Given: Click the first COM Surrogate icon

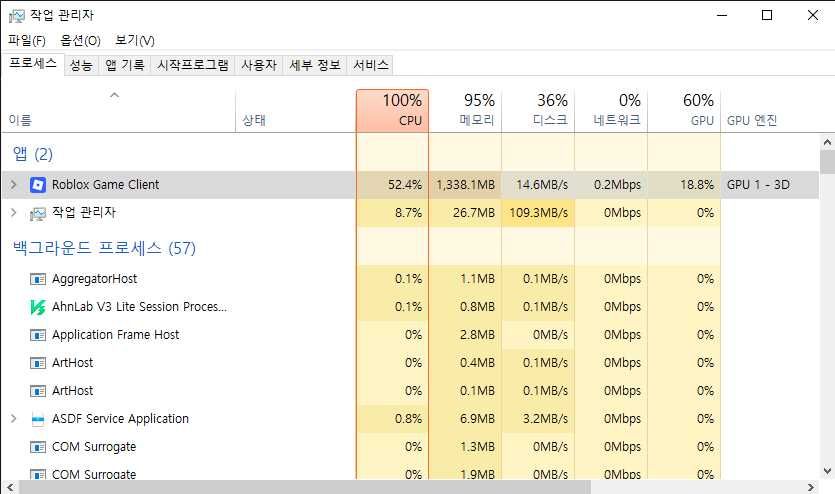Looking at the screenshot, I should click(38, 447).
